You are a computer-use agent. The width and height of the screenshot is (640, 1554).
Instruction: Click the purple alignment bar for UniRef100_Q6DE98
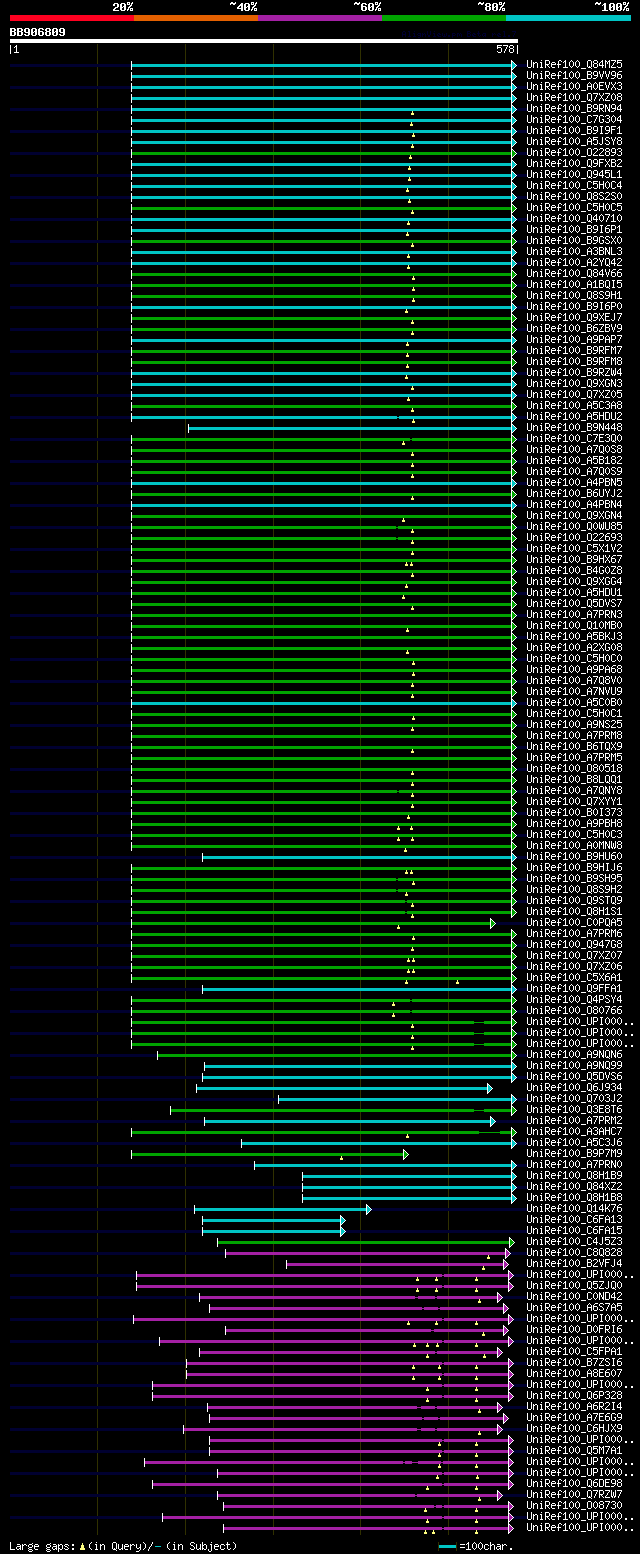click(331, 1483)
